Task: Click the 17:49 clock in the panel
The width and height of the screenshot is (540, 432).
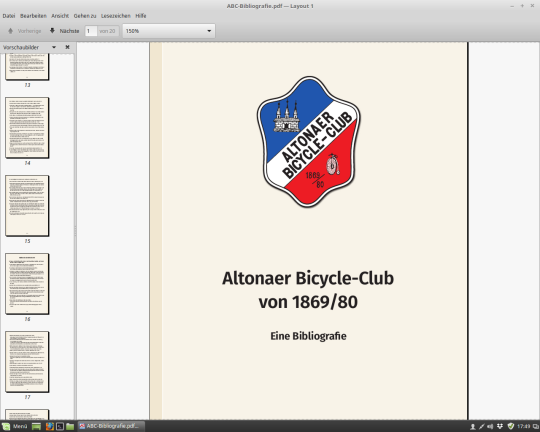Action: coord(523,426)
